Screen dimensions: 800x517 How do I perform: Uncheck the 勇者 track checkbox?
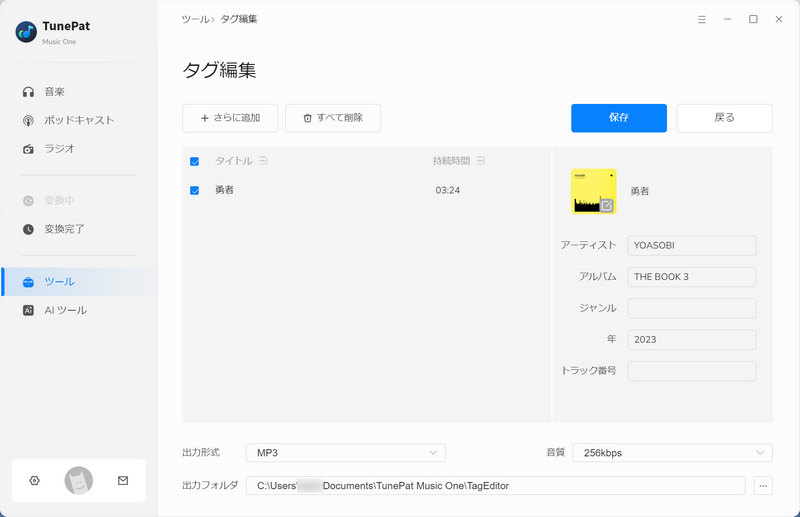pyautogui.click(x=194, y=190)
